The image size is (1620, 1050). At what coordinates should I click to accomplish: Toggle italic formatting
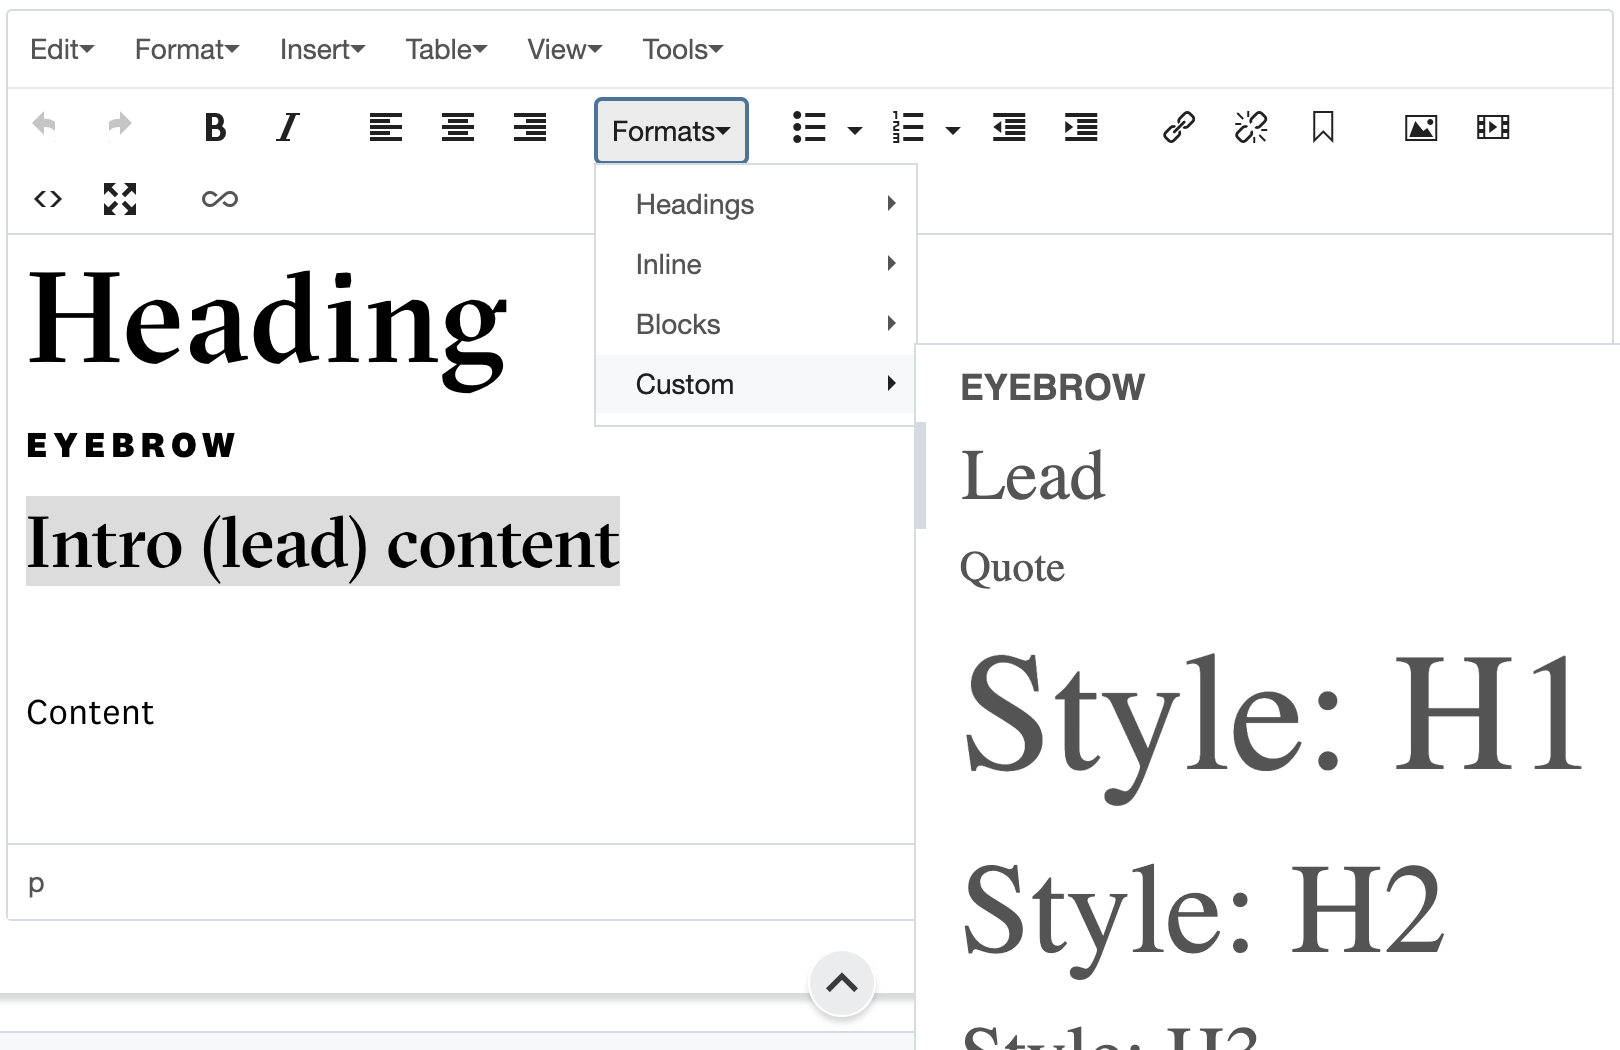tap(287, 128)
